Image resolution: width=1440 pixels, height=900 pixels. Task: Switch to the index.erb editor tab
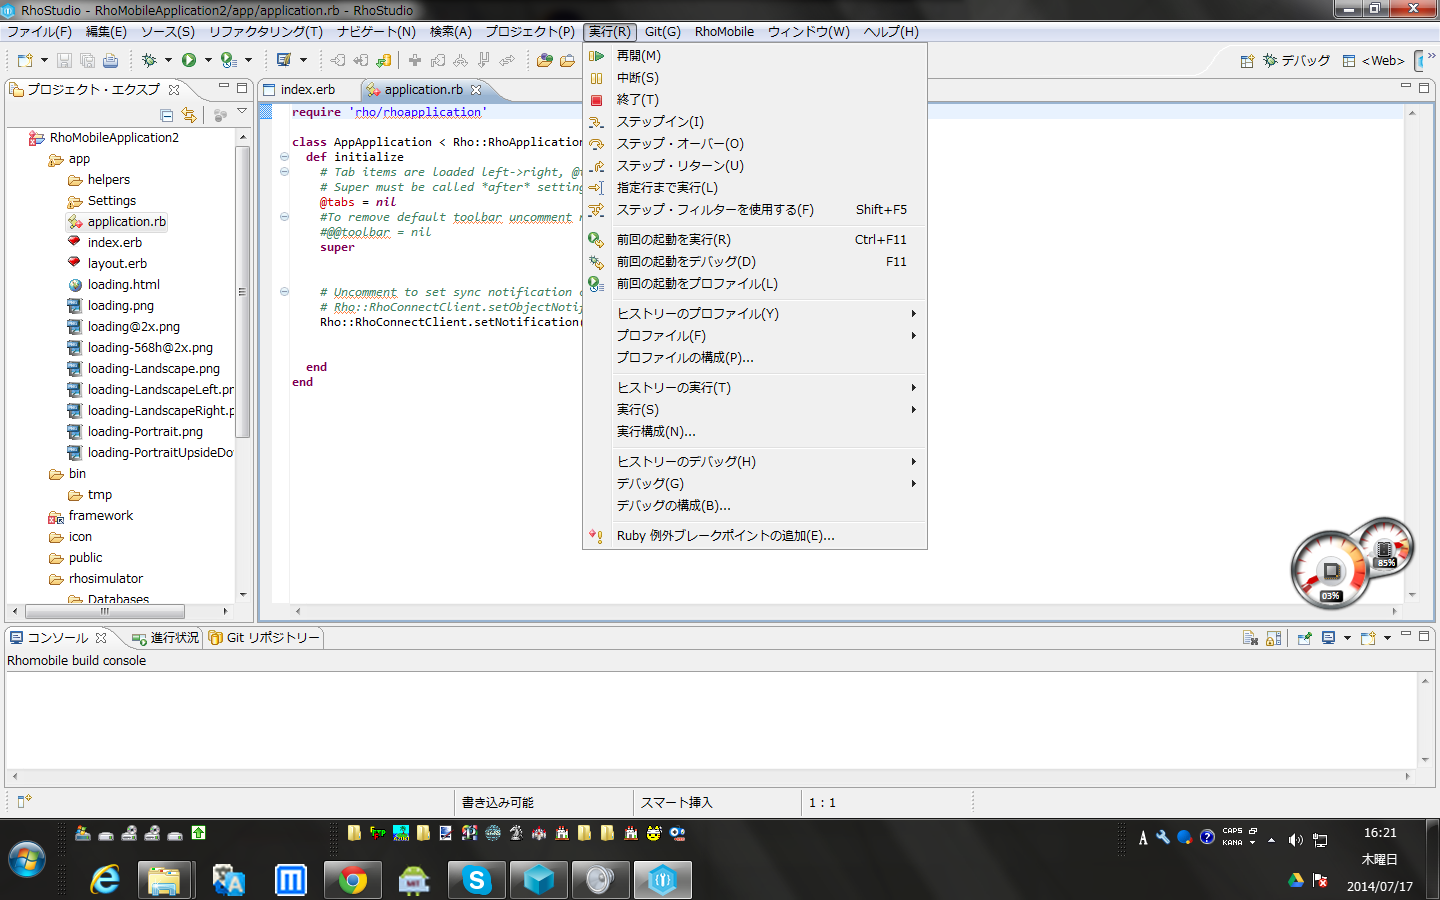point(308,90)
